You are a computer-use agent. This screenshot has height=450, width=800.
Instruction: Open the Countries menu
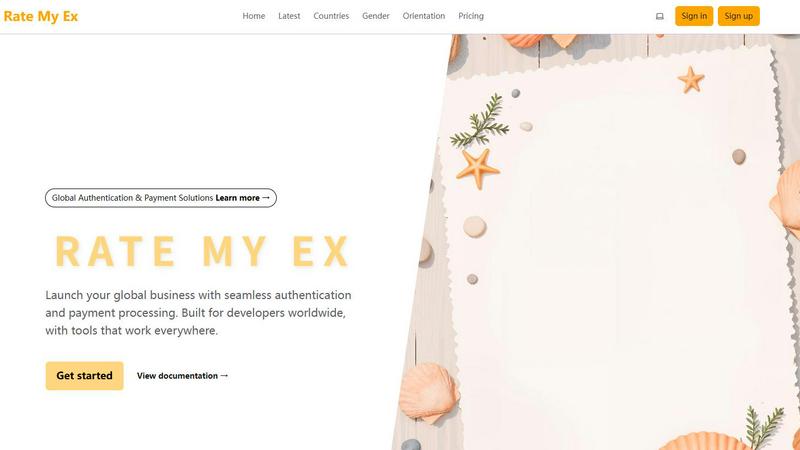coord(331,16)
